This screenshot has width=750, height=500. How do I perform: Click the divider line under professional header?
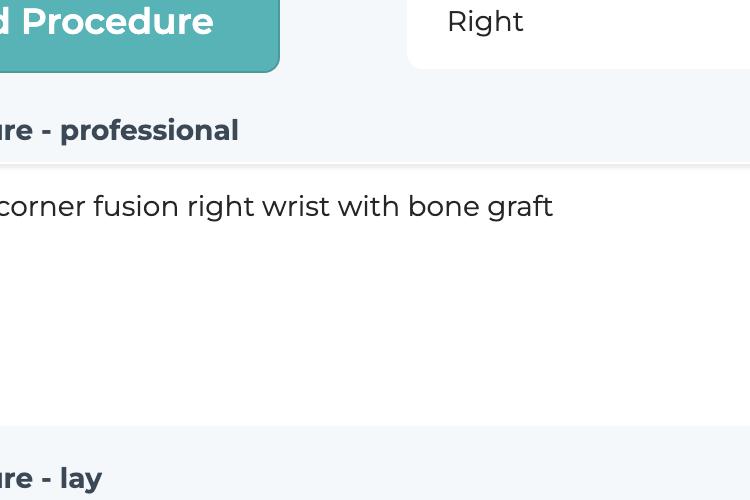[x=375, y=166]
